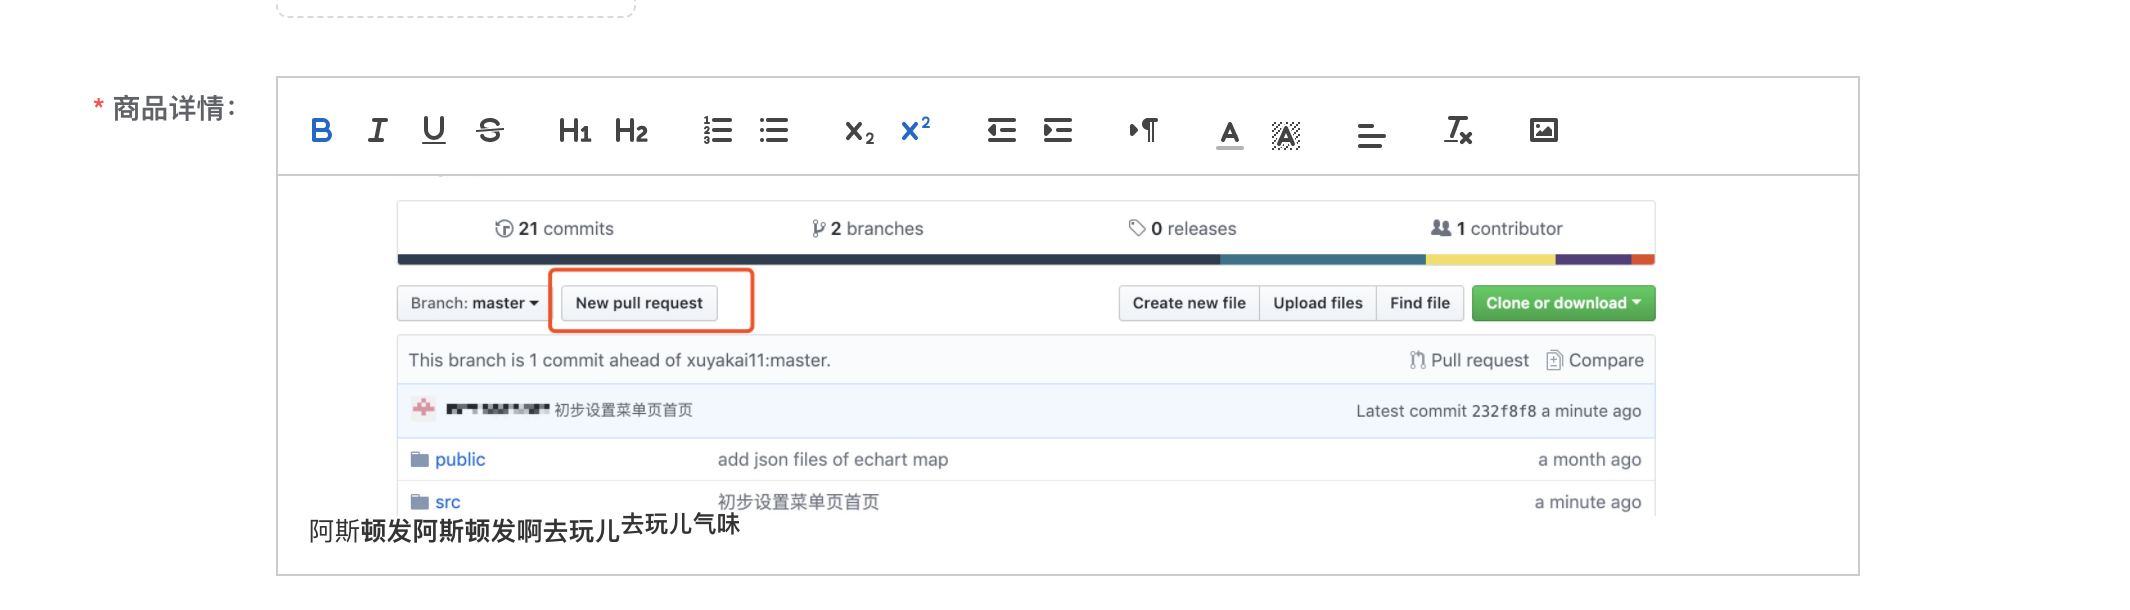The image size is (2130, 610).
Task: Set Heading 1 with the H1 icon
Action: point(574,131)
